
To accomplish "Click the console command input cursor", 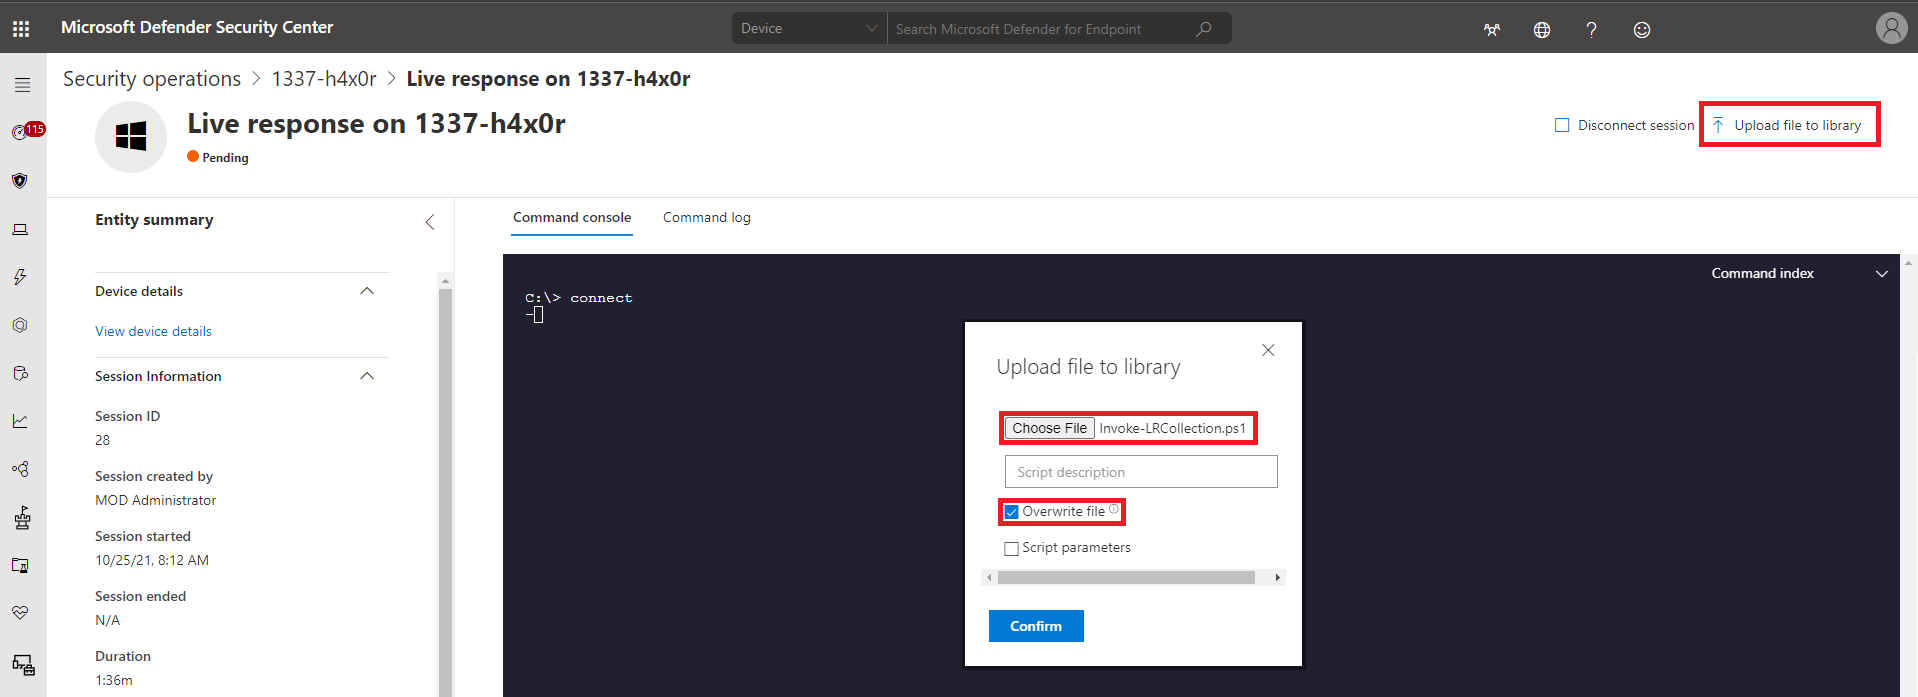I will click(538, 315).
